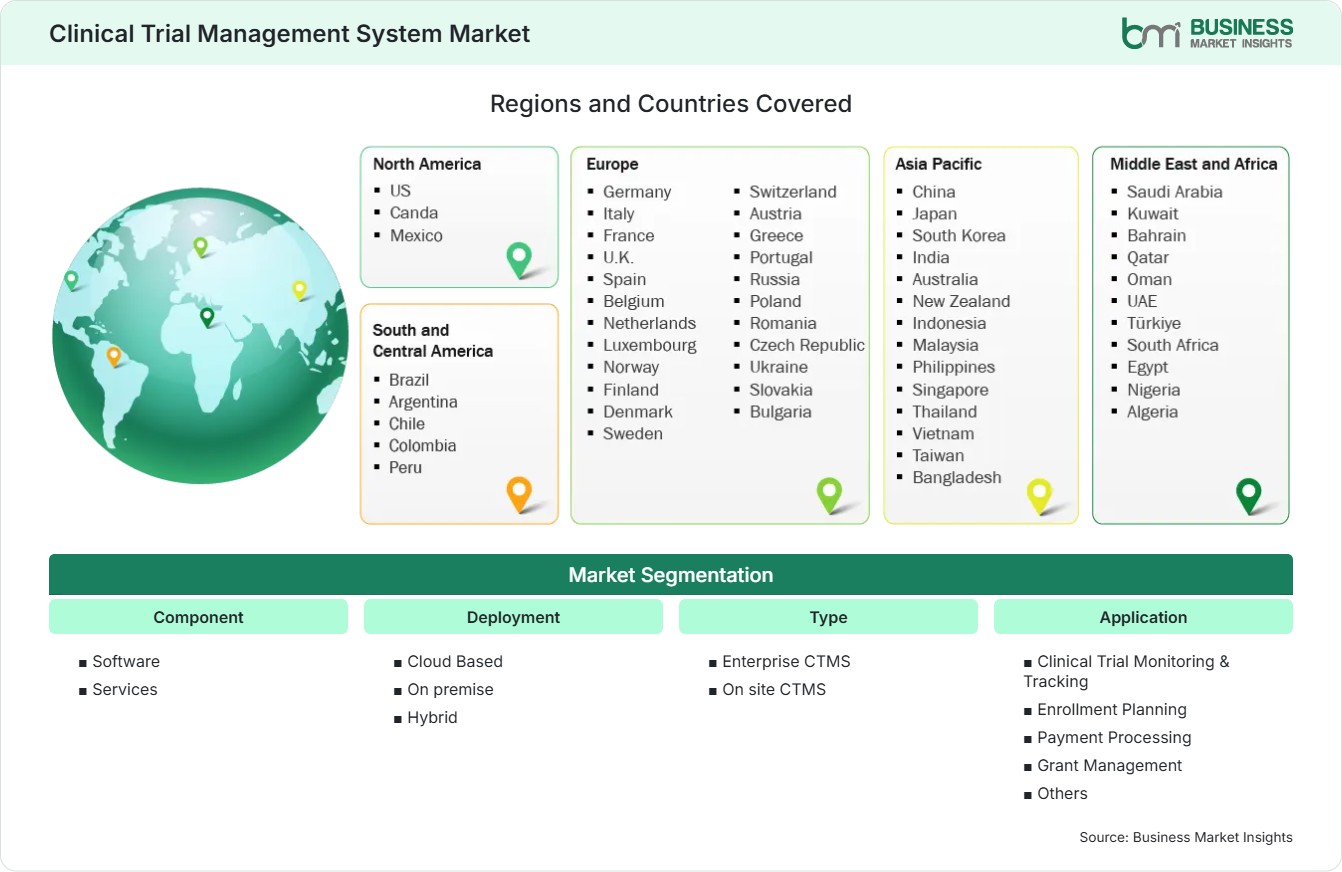
Task: Click the Grant Management application item
Action: [1110, 766]
